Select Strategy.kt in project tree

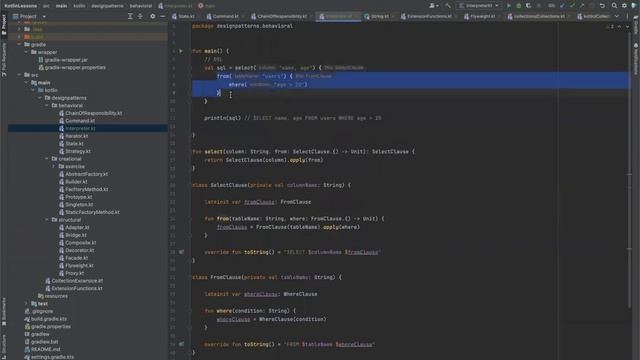point(78,151)
